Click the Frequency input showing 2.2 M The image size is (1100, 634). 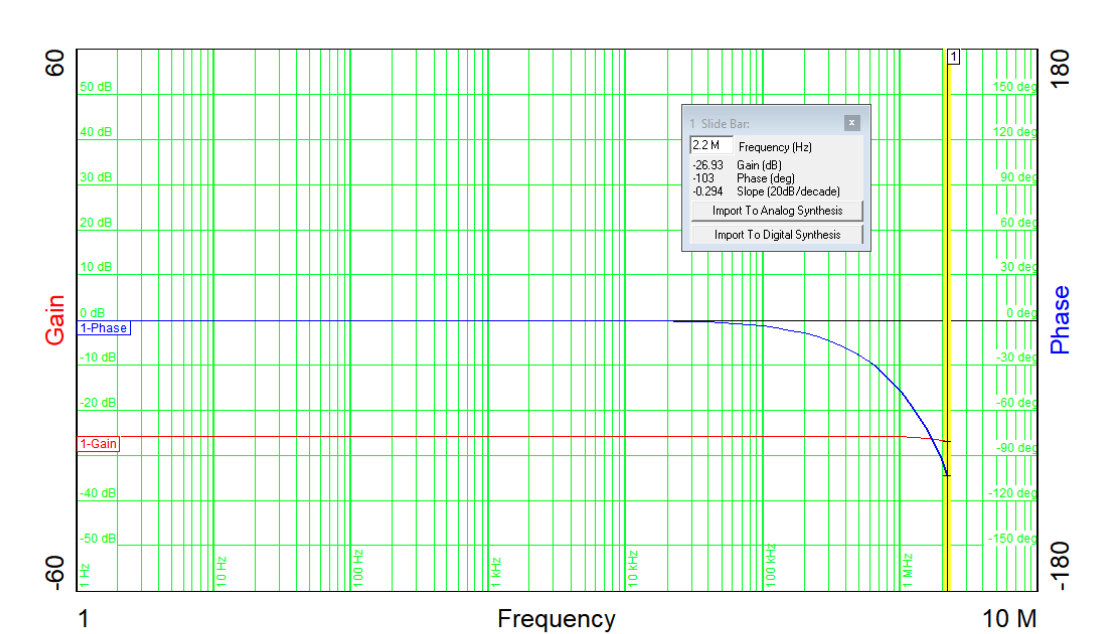712,146
